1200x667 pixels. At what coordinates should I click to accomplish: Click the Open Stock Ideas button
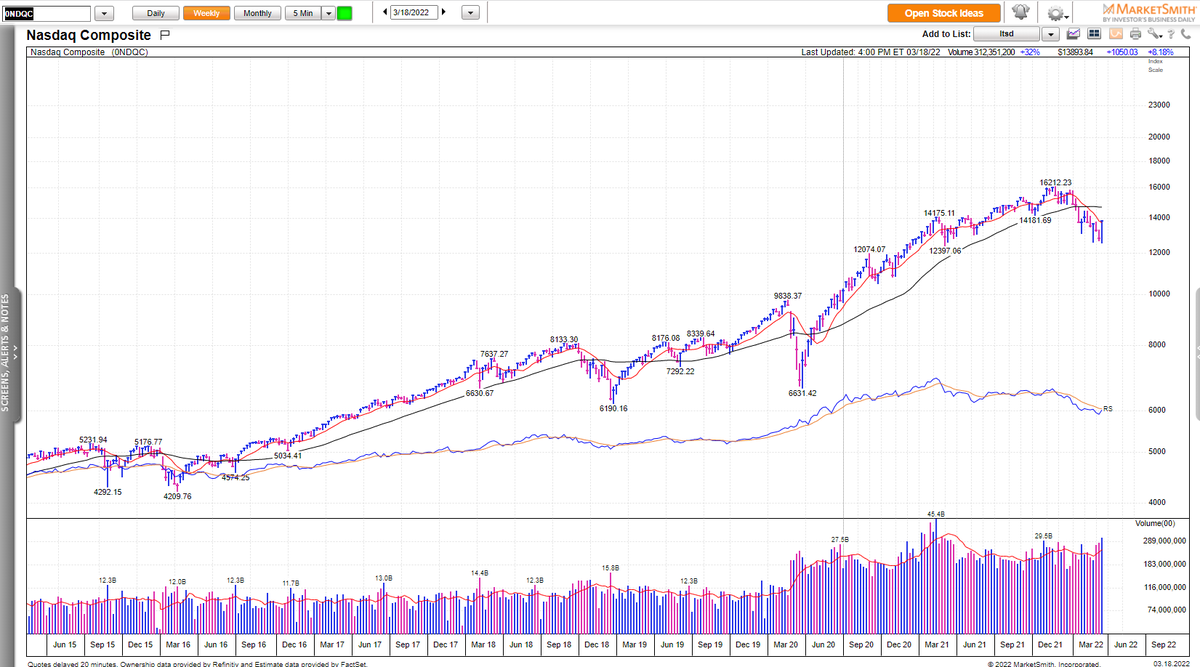point(941,13)
